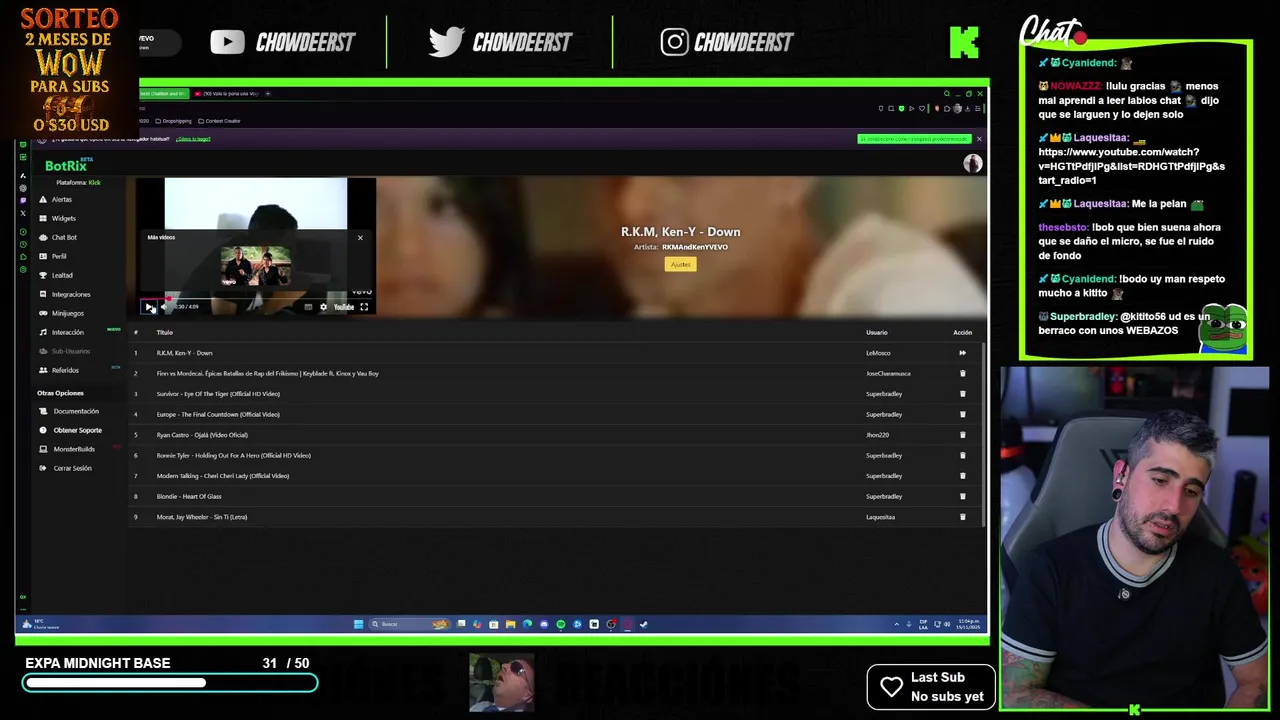Delete Ryan Castro - Ojalá from queue

(x=962, y=435)
